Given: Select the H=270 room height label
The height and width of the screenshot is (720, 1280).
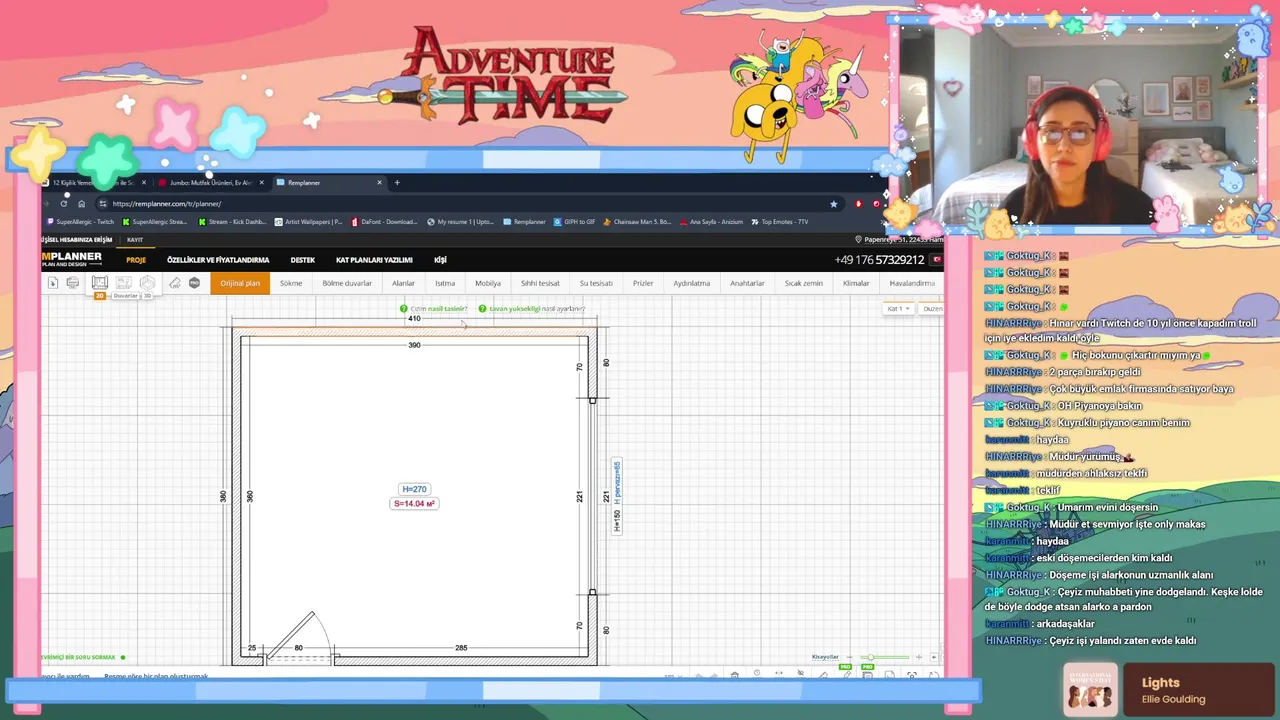Looking at the screenshot, I should point(414,489).
